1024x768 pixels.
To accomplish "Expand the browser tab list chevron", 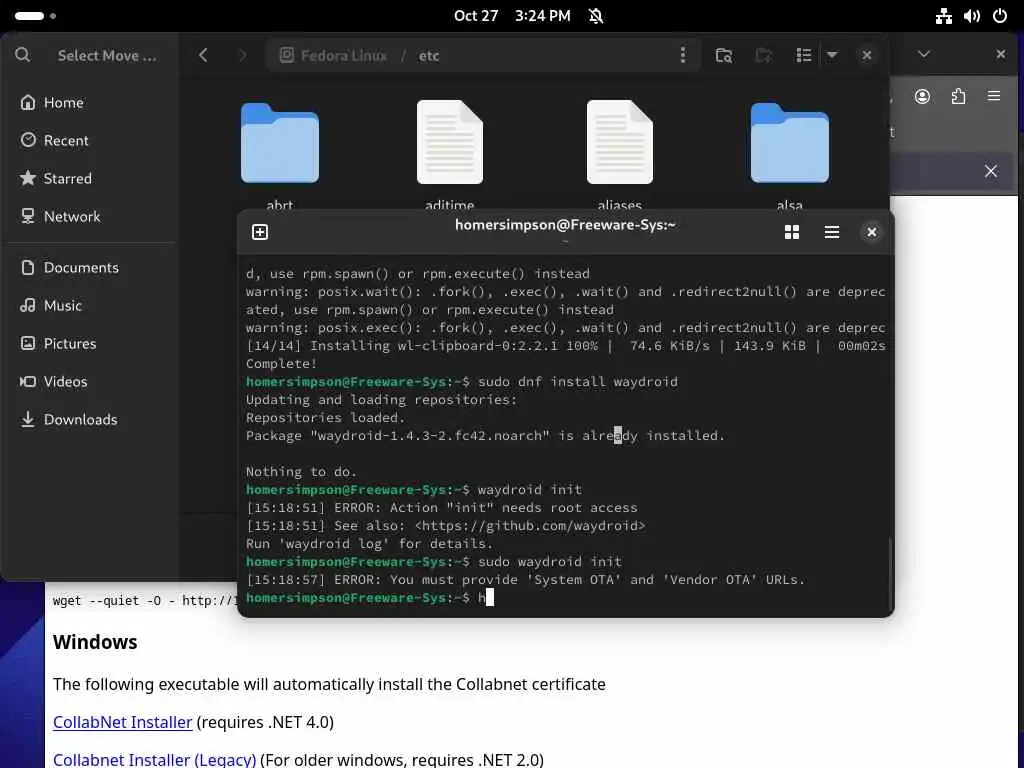I will click(x=923, y=54).
